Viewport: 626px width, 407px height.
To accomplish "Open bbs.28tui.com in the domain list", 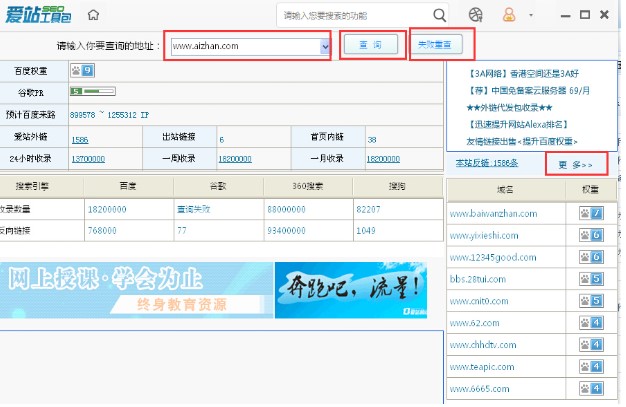I will 477,279.
